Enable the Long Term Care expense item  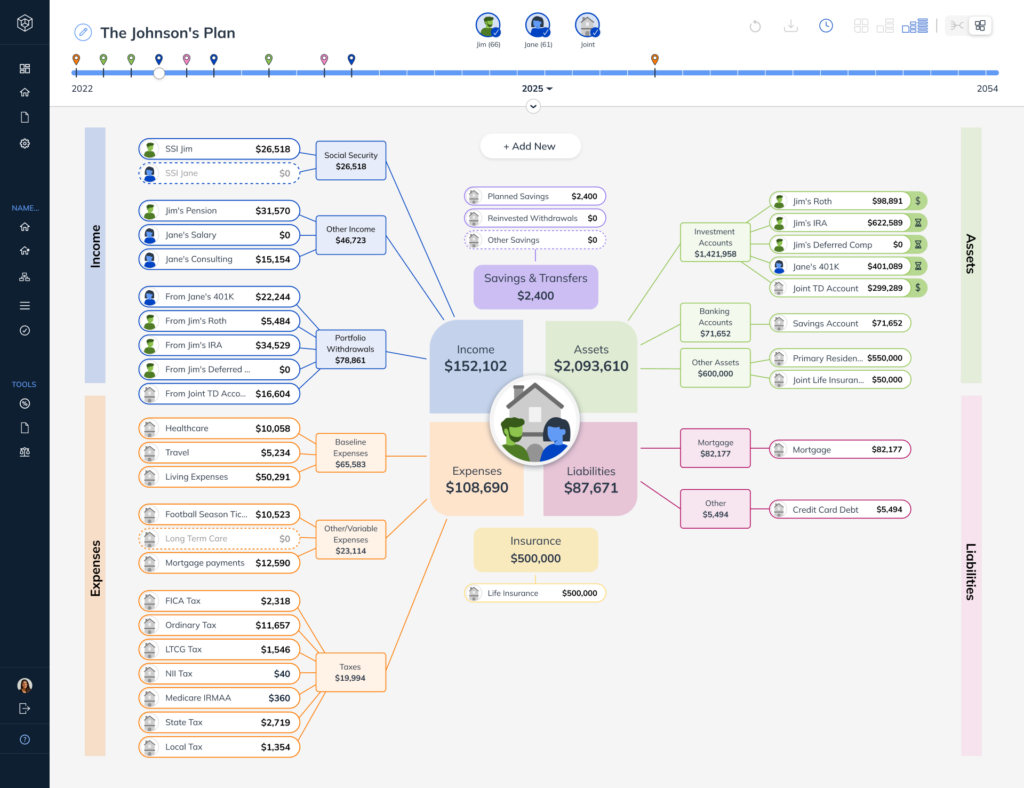click(219, 539)
